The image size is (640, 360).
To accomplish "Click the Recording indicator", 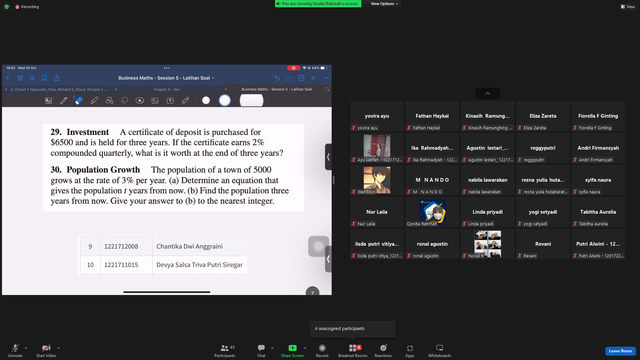I will pos(27,7).
